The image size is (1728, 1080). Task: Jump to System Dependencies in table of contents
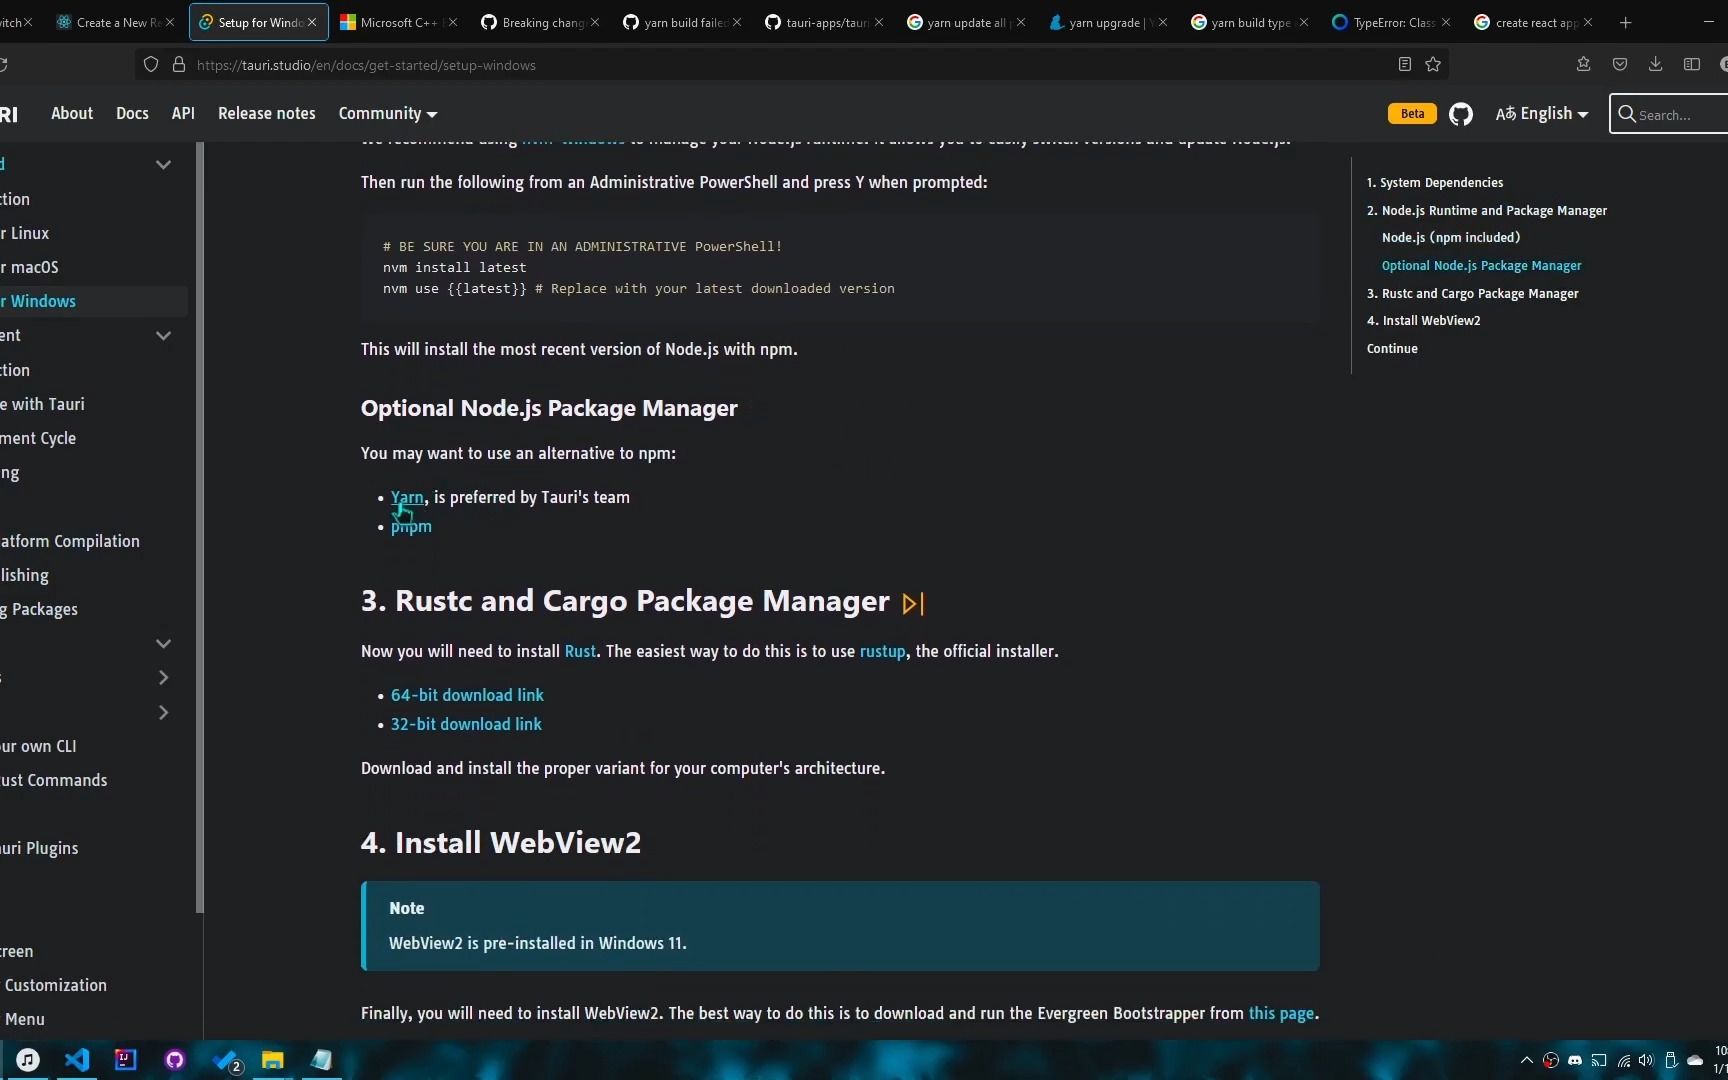tap(1435, 183)
